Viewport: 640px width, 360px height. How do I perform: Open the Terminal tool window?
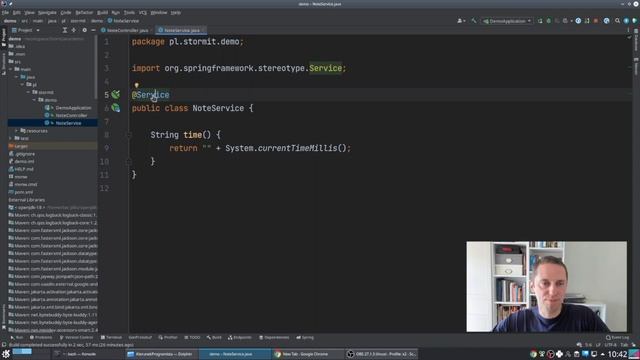coord(111,338)
